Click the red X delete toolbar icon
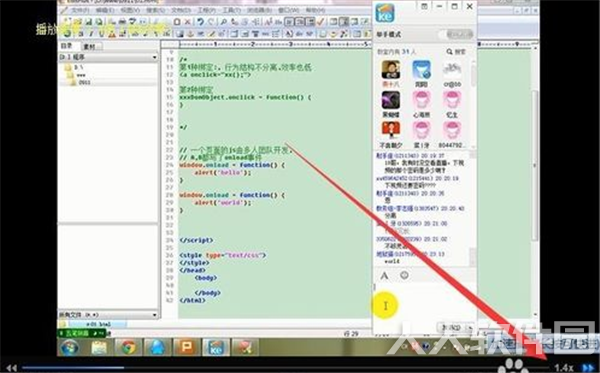Screen dimensions: 600x373 coord(188,21)
